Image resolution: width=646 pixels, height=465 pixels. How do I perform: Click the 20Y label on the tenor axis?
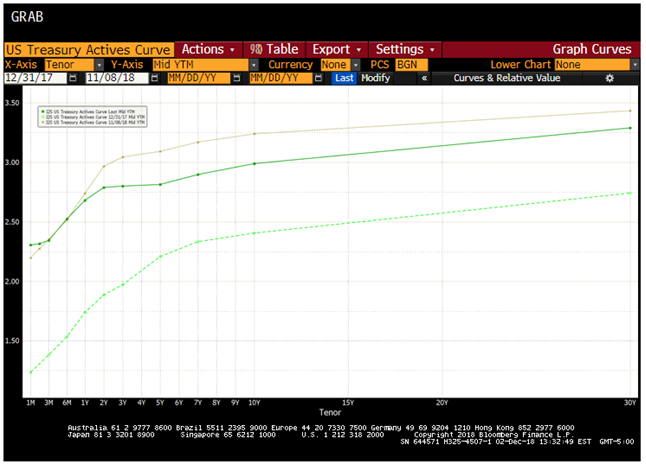(442, 403)
